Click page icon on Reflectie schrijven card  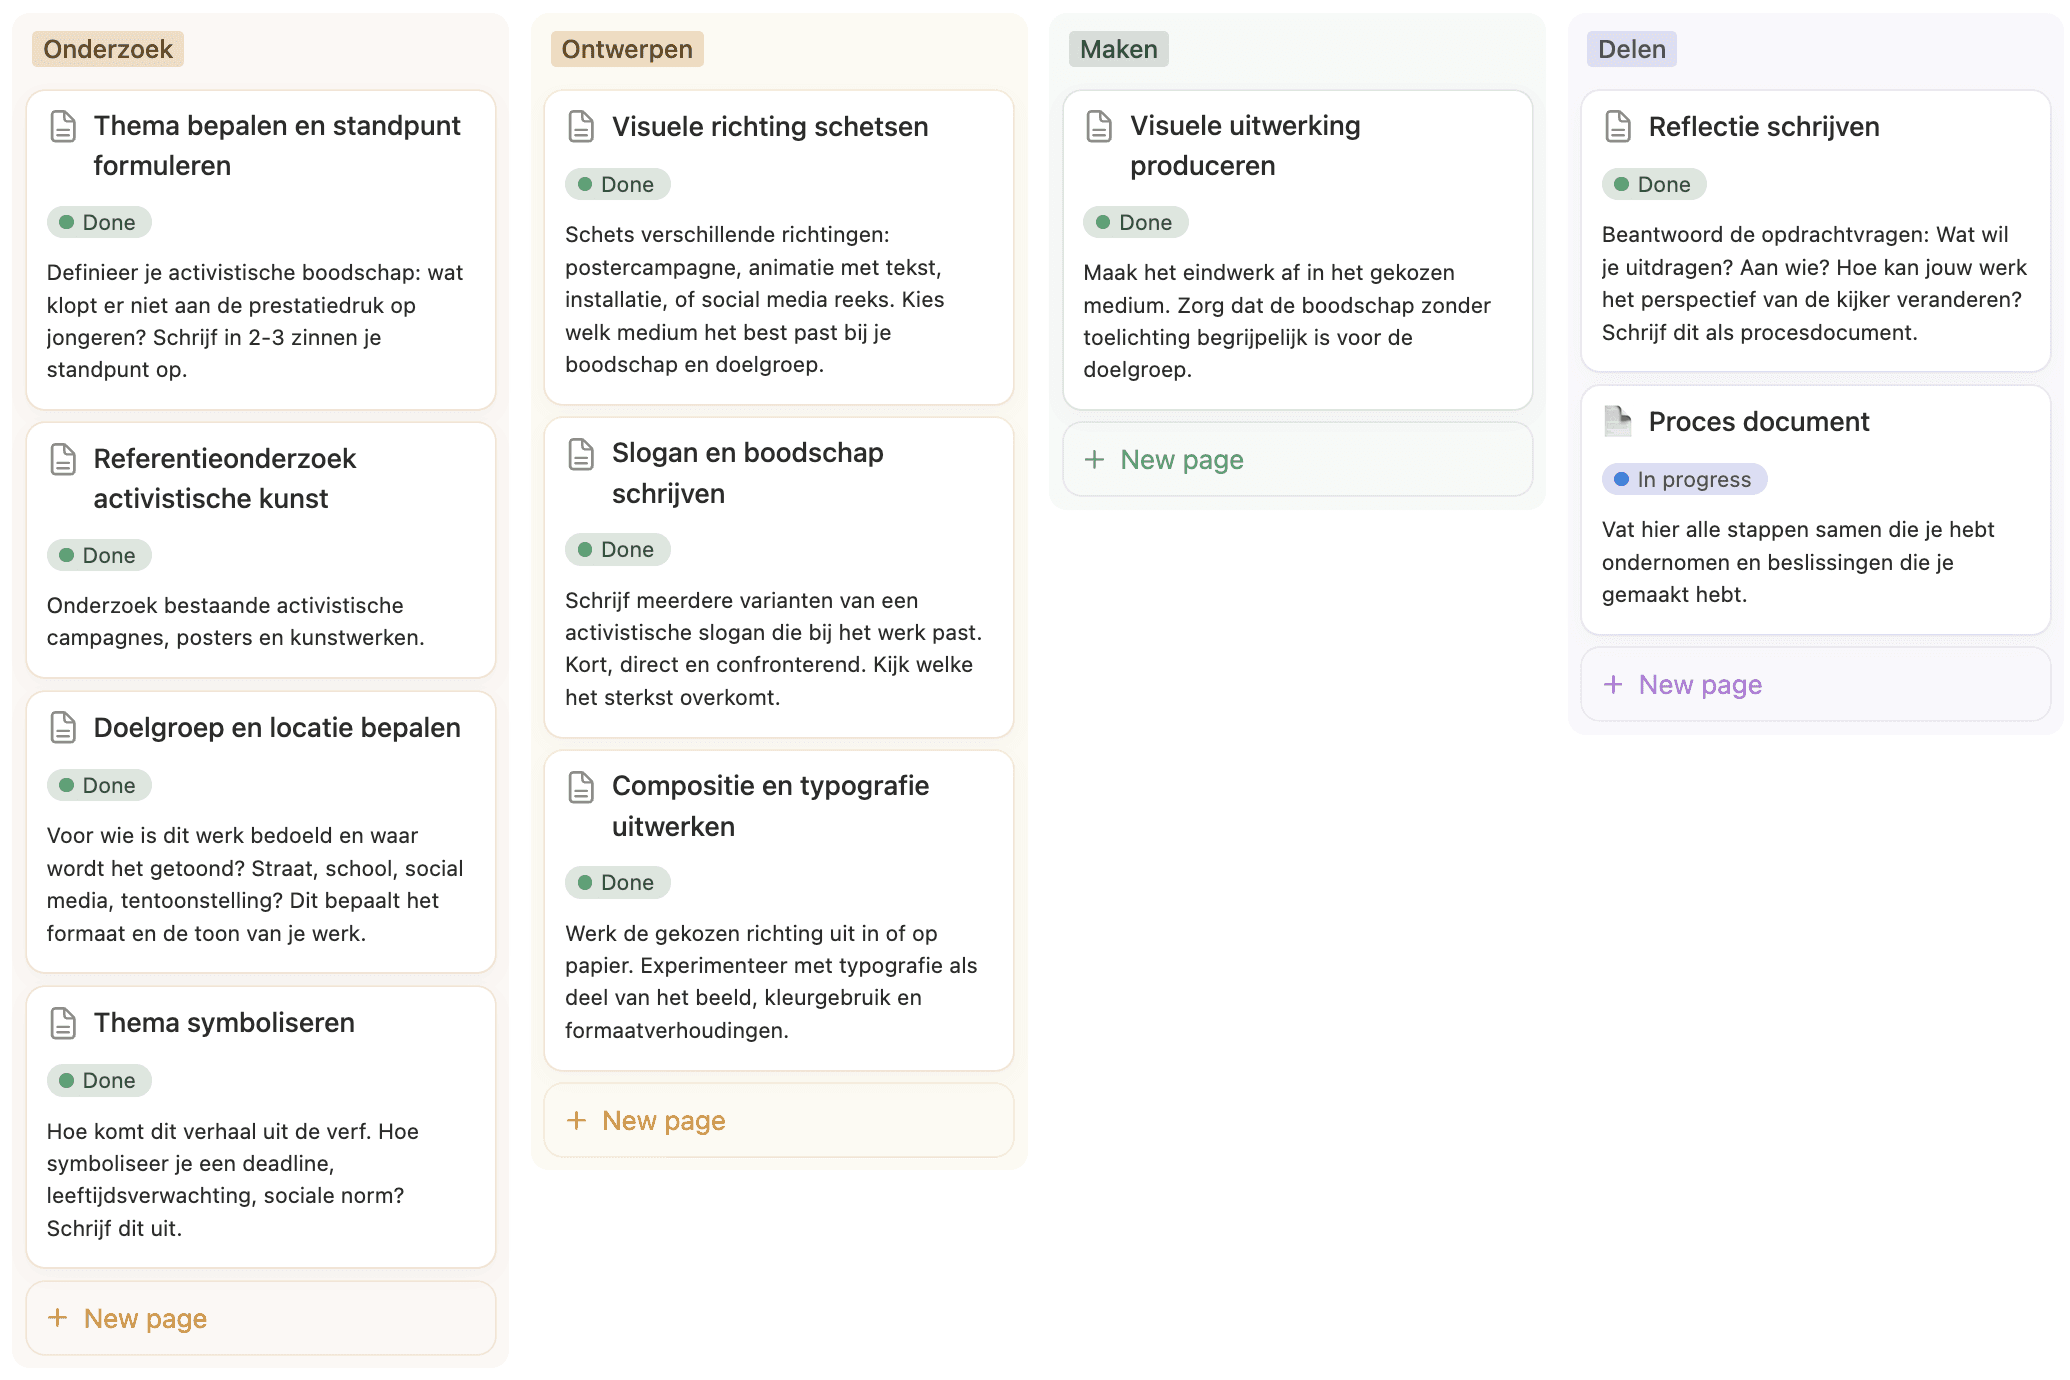tap(1617, 127)
